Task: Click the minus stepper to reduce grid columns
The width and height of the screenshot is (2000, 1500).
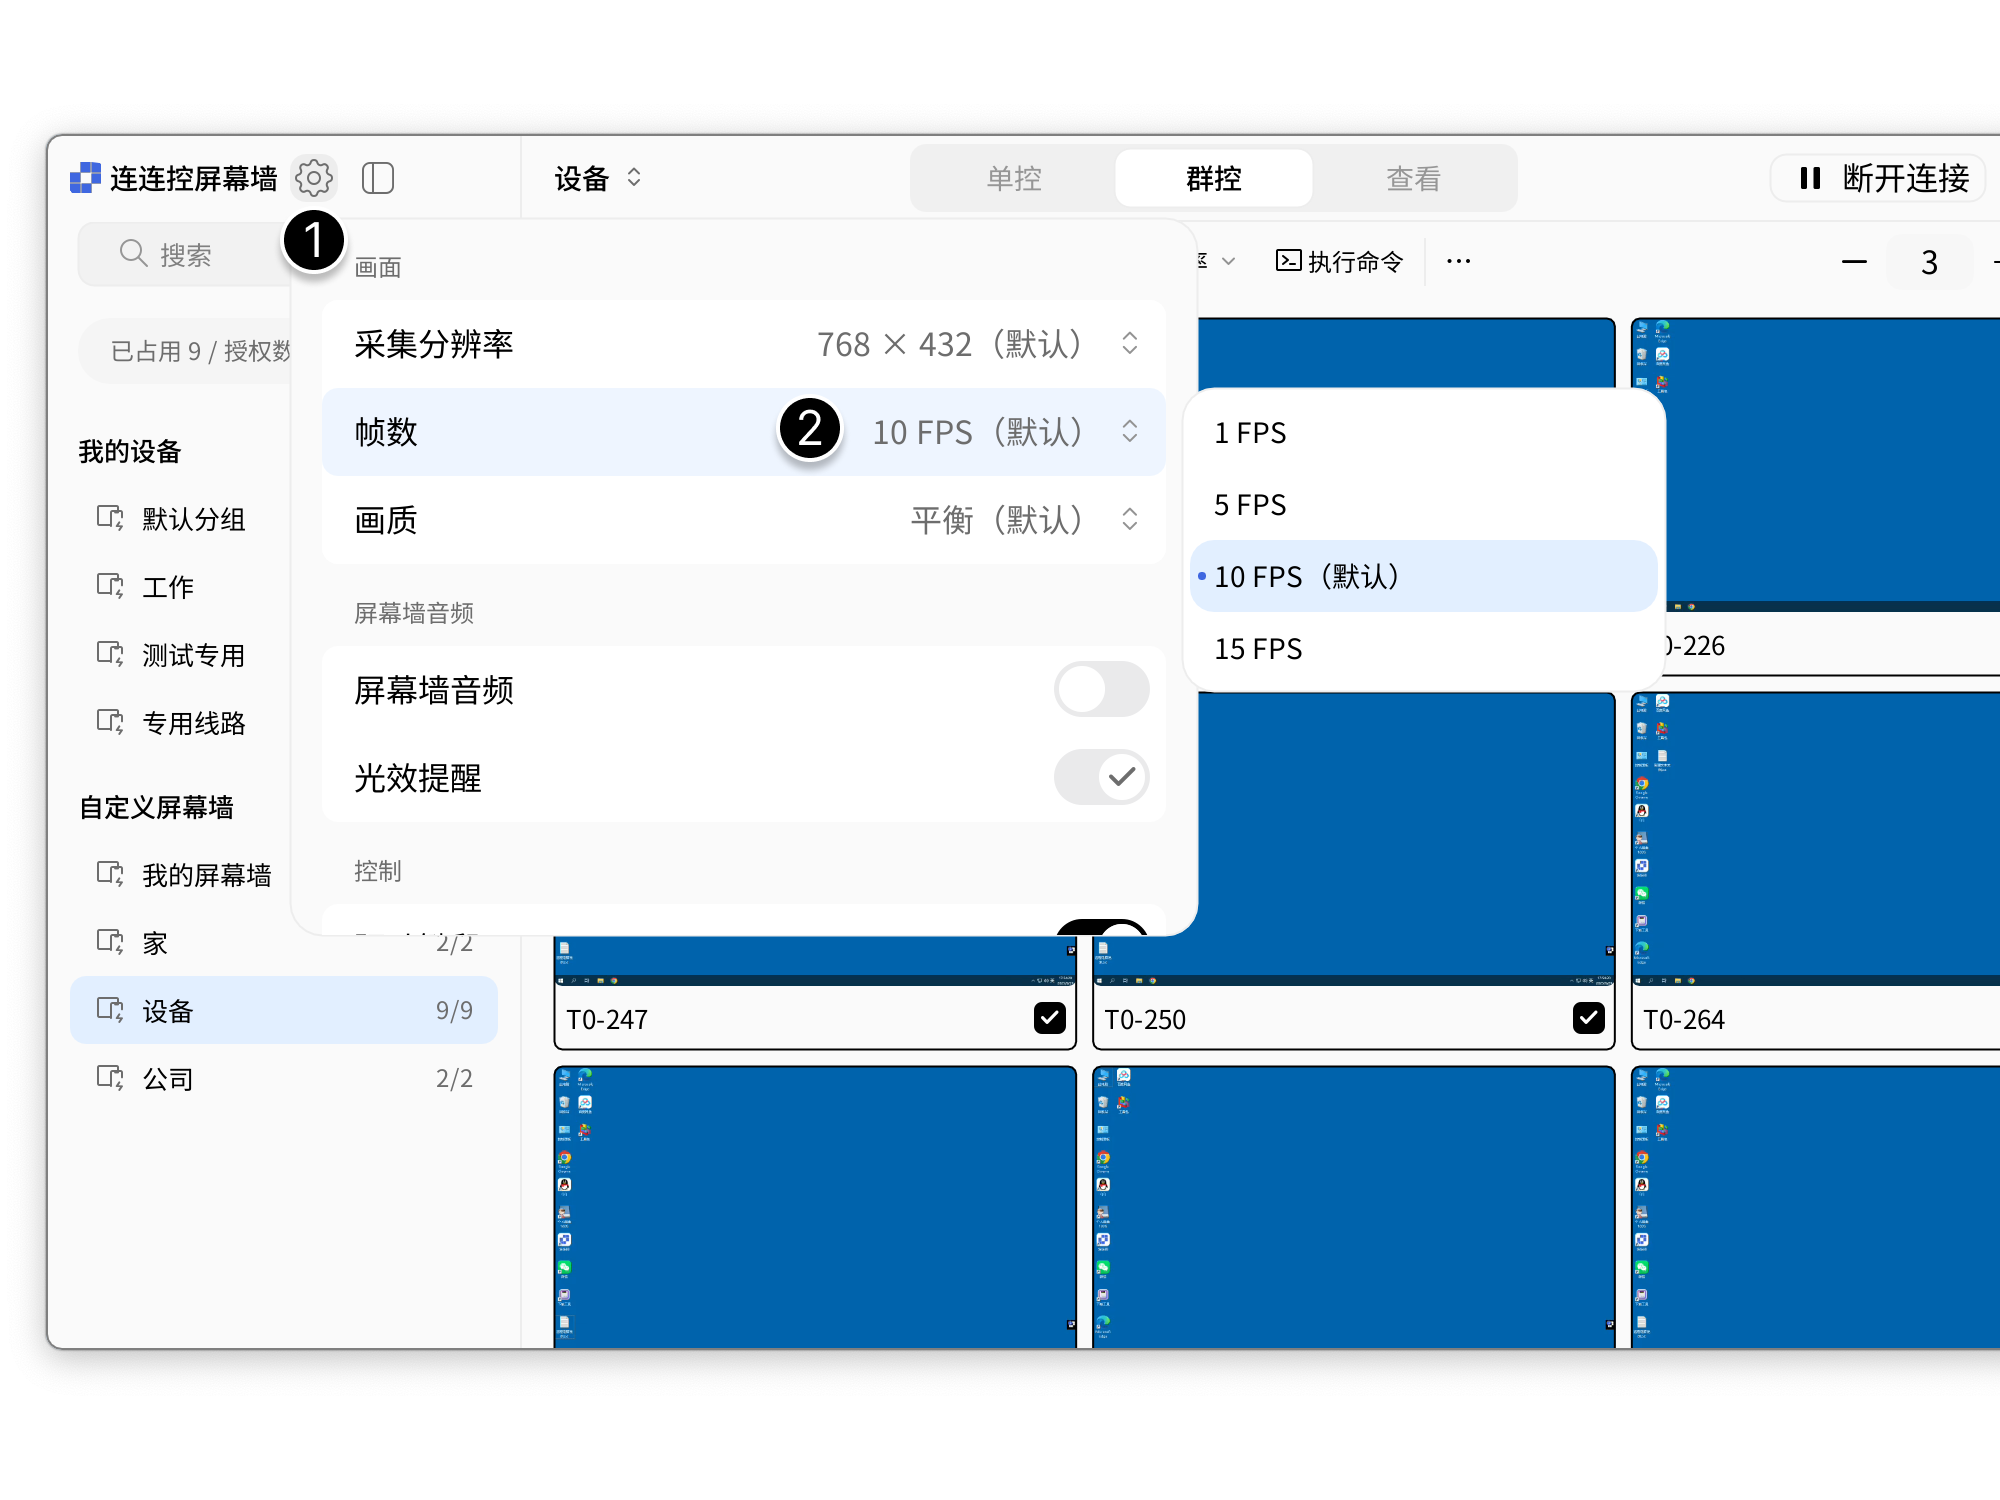Action: pos(1855,261)
